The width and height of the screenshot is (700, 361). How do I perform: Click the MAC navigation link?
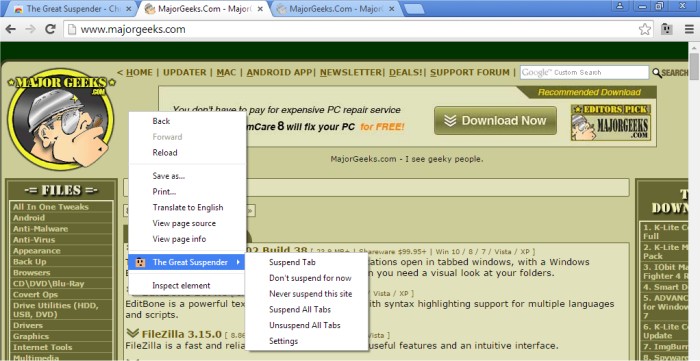226,72
